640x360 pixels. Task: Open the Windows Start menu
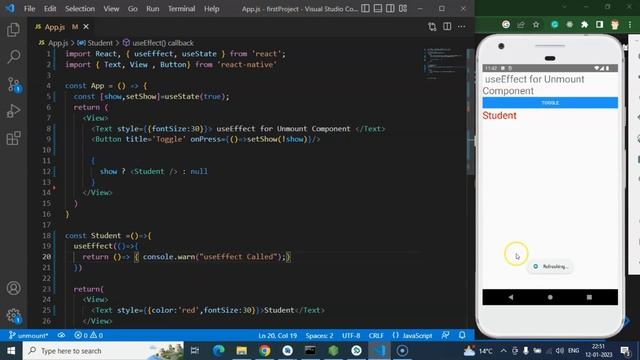coord(11,351)
